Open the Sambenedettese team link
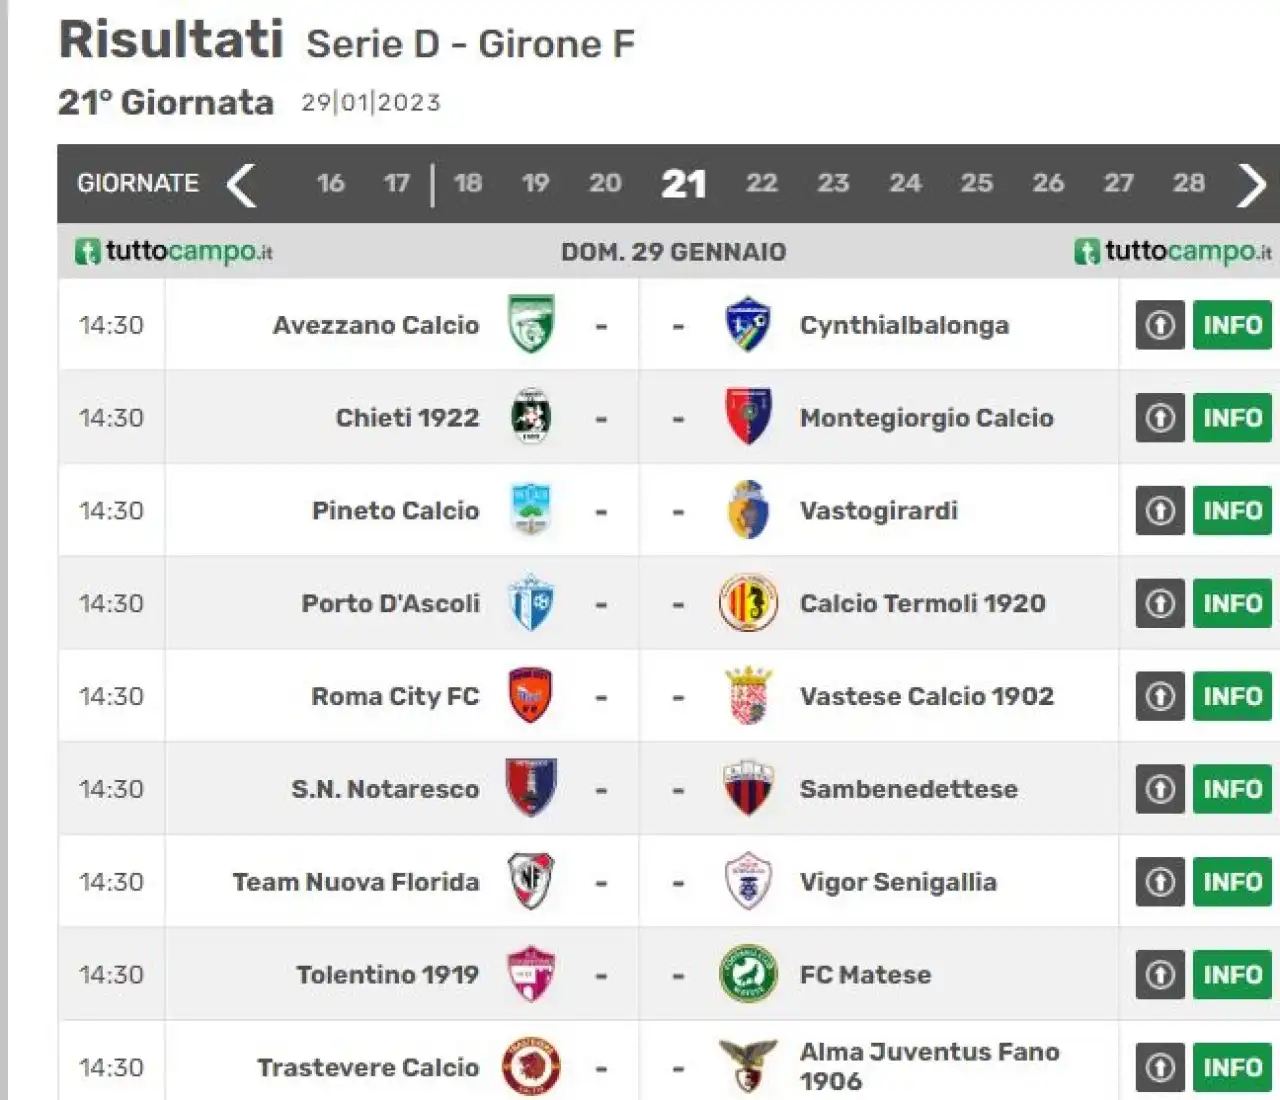Screen dimensions: 1280x1100 [x=908, y=789]
